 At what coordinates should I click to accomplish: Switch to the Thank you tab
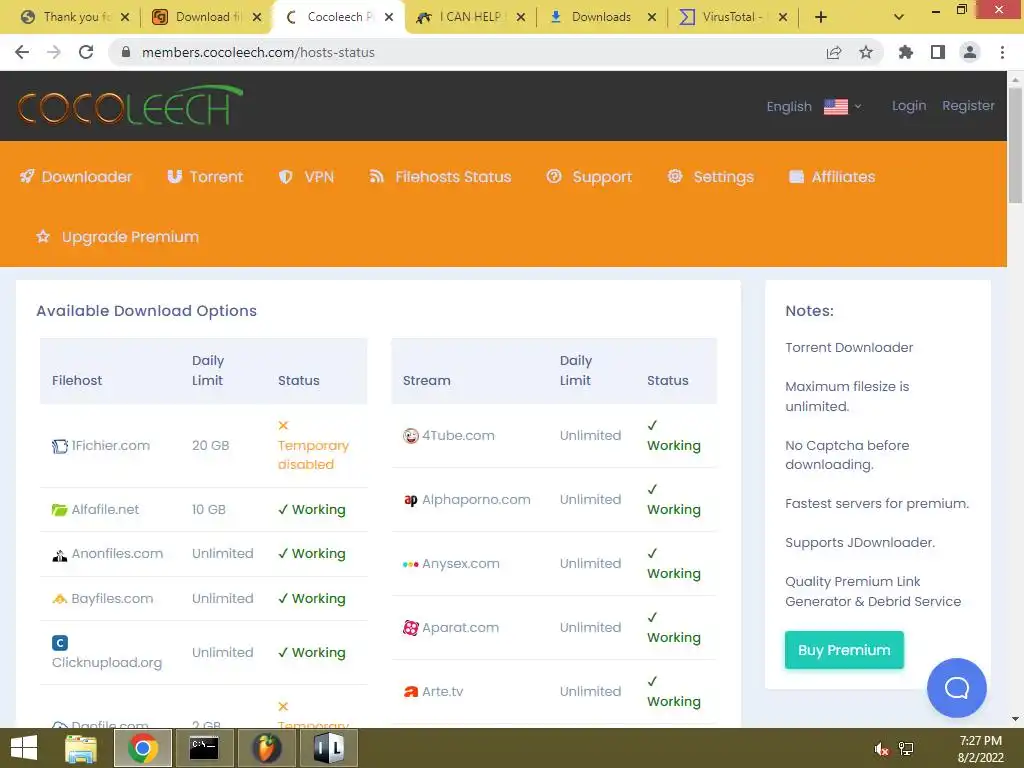pyautogui.click(x=74, y=17)
